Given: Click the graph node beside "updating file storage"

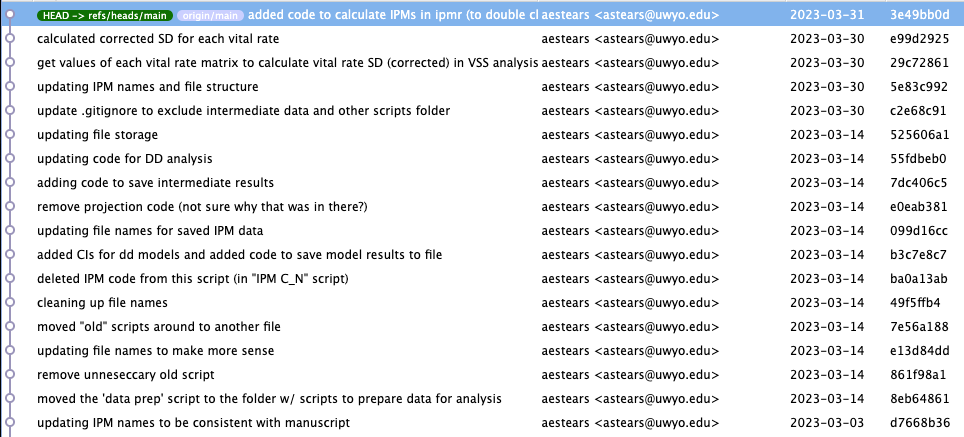Looking at the screenshot, I should coord(10,135).
